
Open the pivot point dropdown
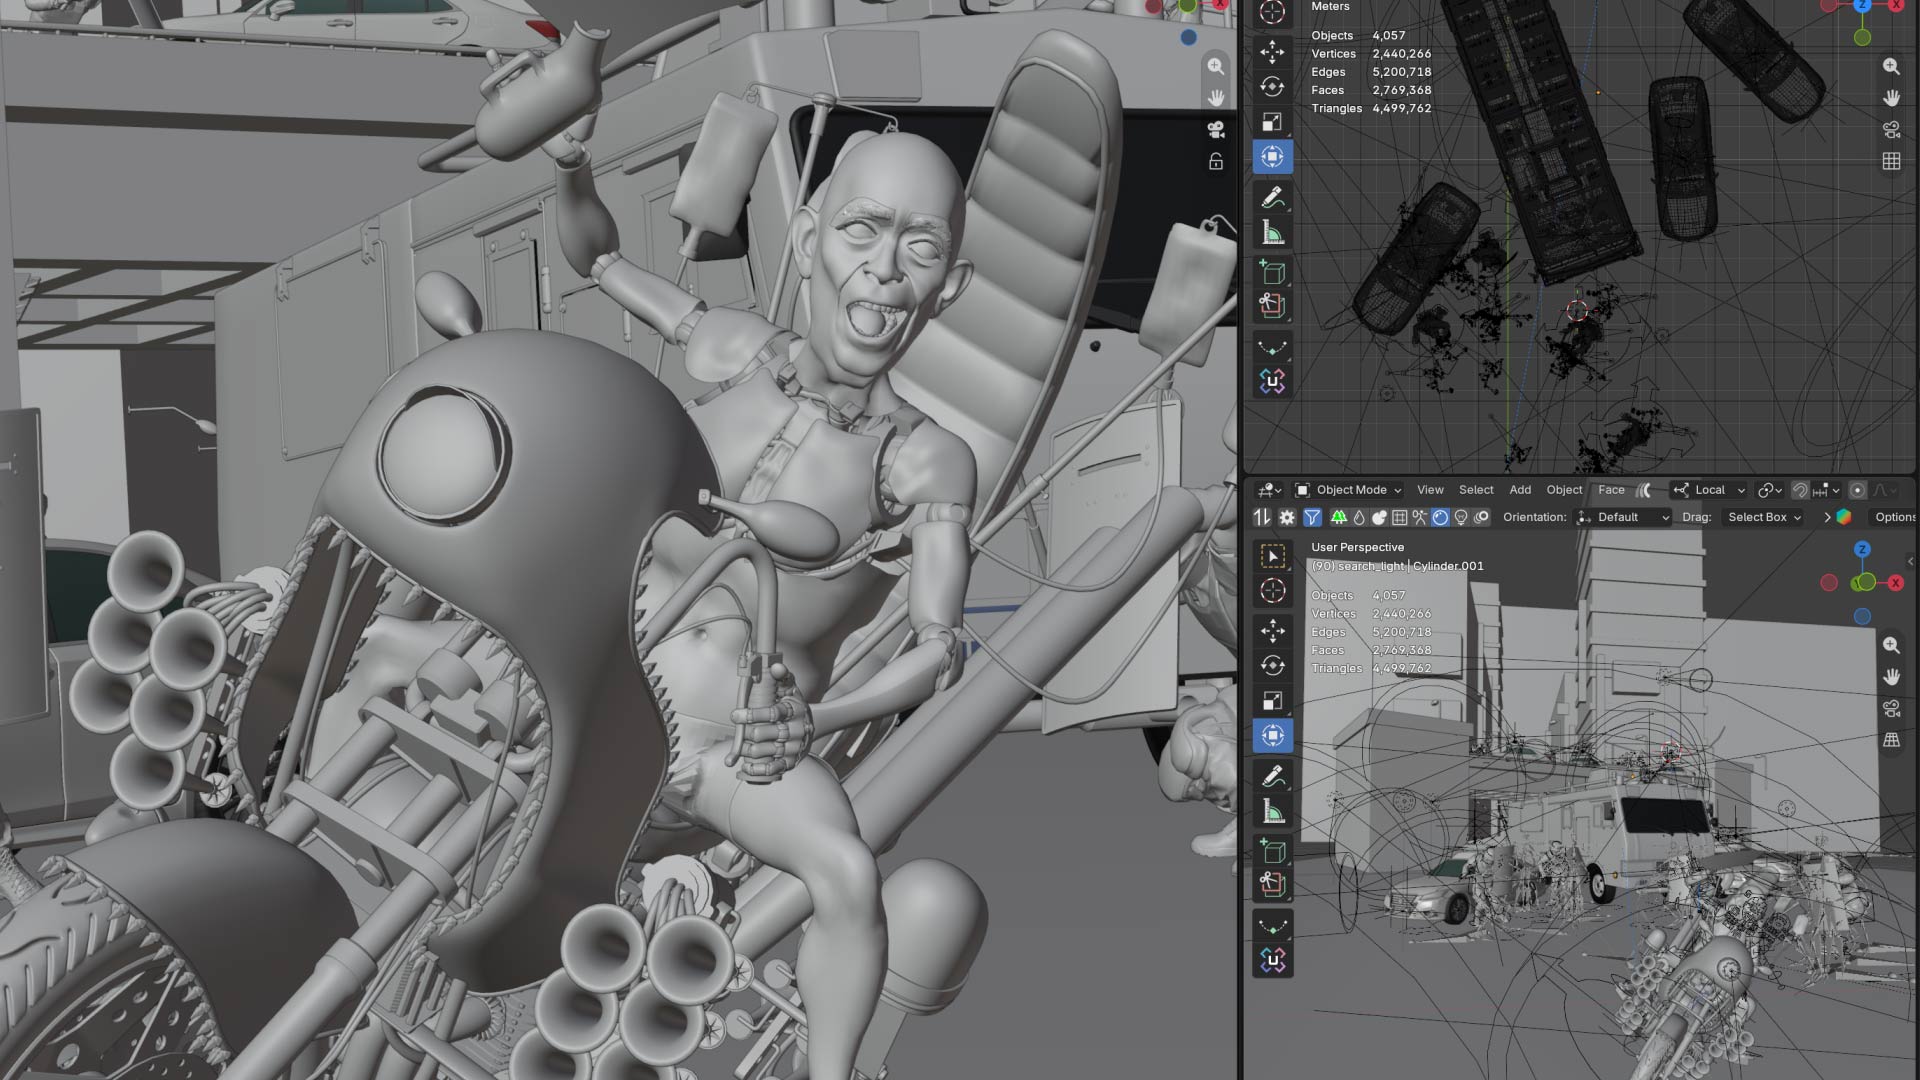coord(1770,490)
